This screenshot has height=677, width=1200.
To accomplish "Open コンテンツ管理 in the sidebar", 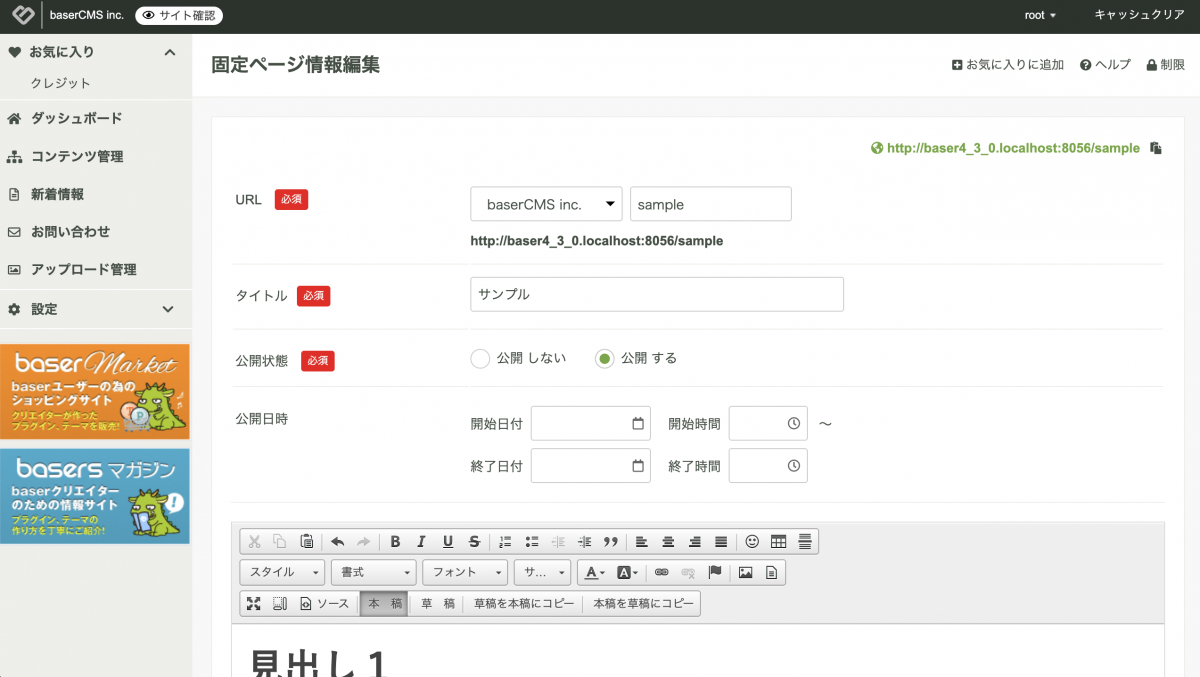I will pyautogui.click(x=77, y=157).
